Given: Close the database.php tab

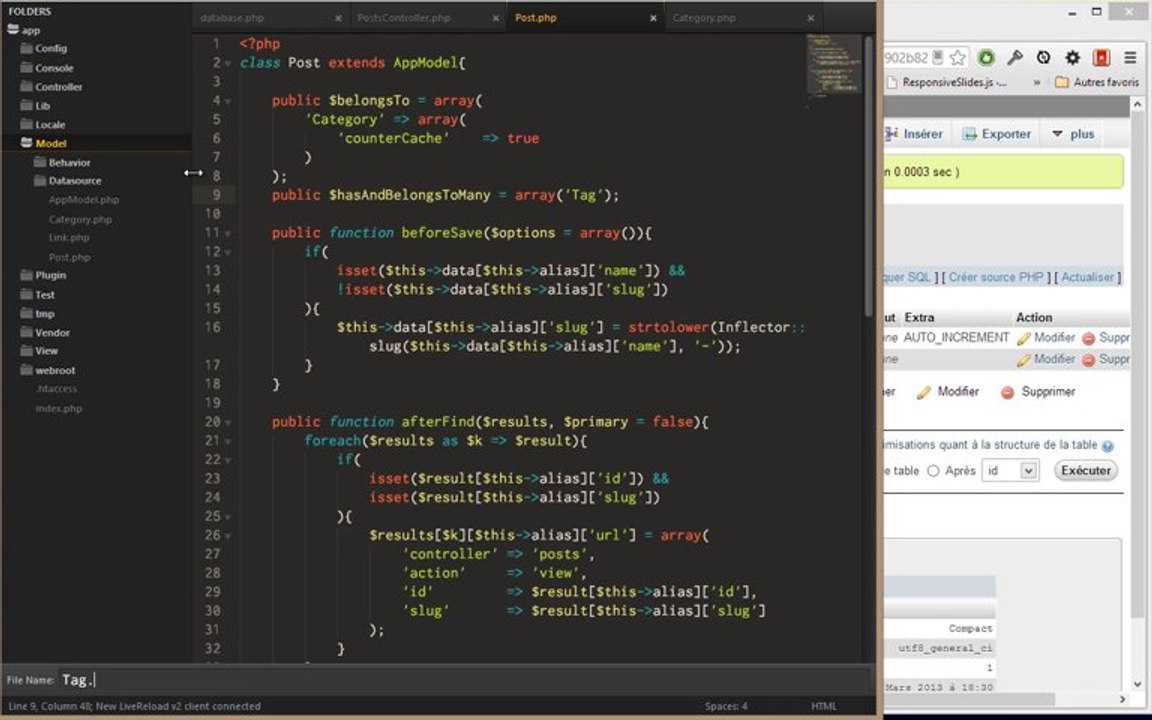Looking at the screenshot, I should pyautogui.click(x=338, y=18).
